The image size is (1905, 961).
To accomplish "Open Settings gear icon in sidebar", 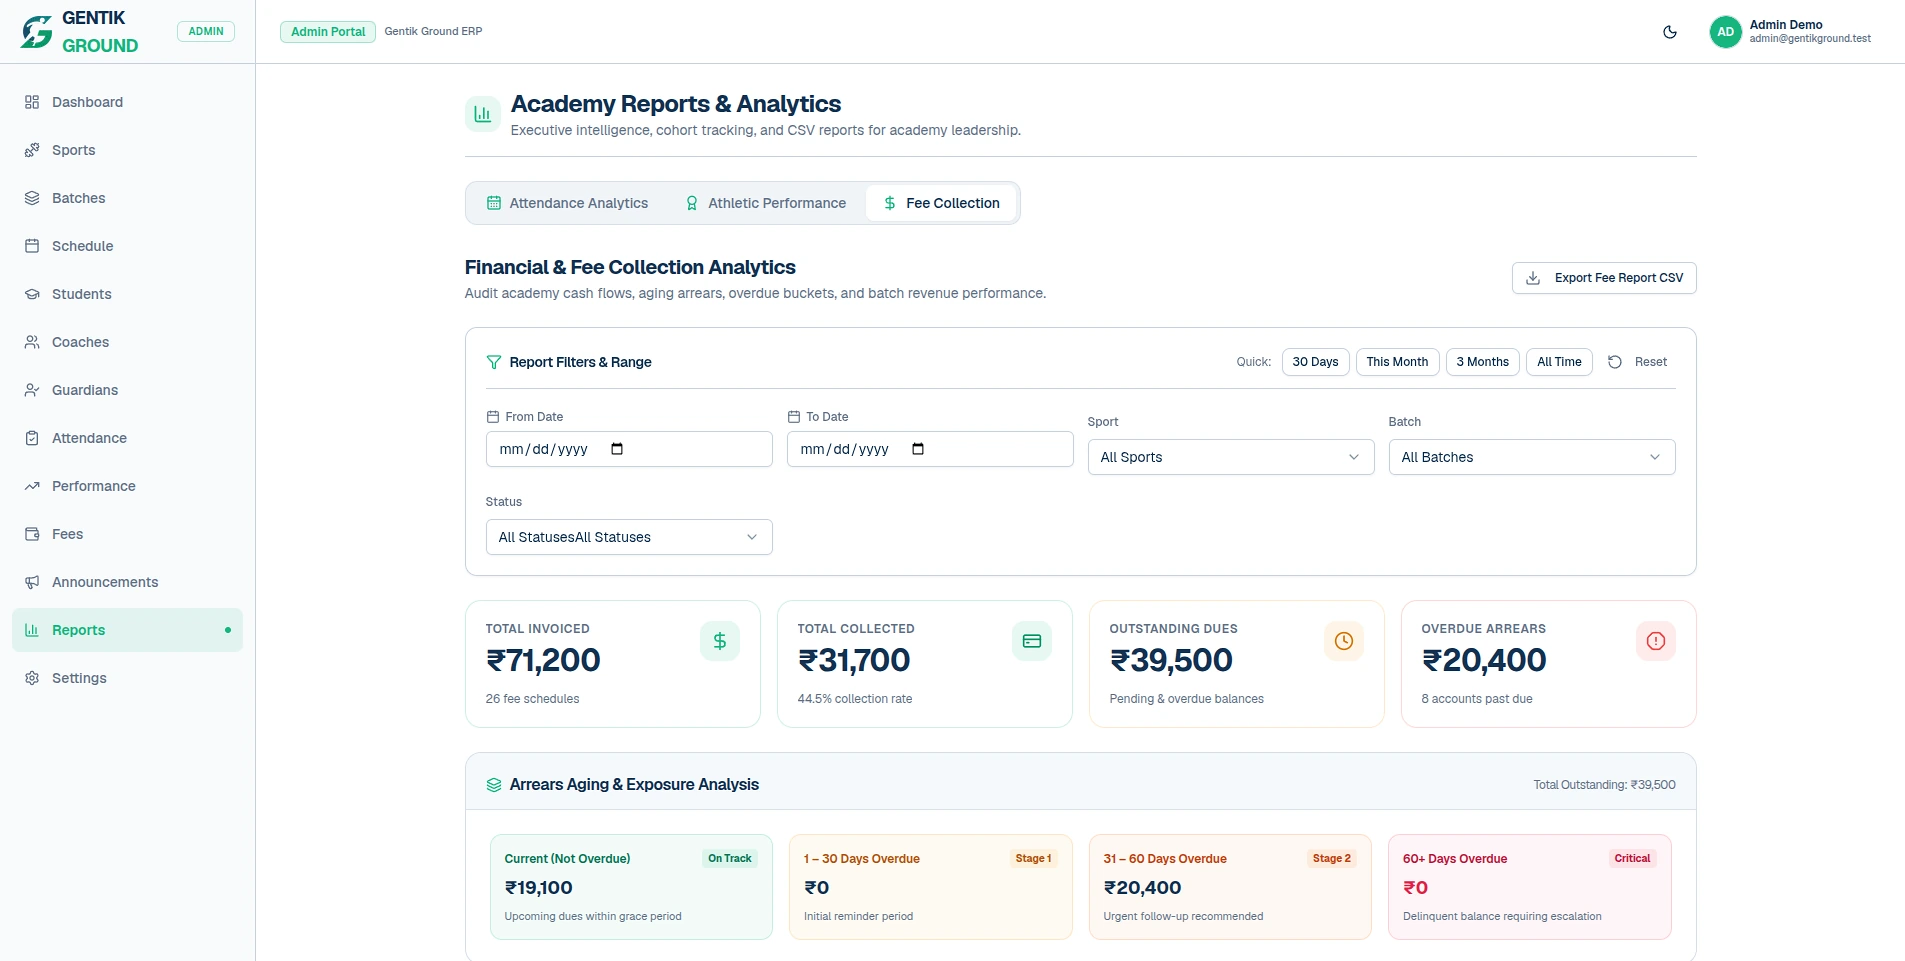I will pyautogui.click(x=32, y=678).
